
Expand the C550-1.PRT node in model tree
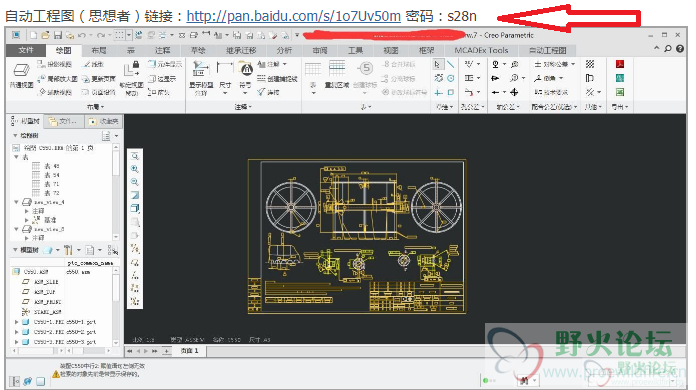coord(16,322)
